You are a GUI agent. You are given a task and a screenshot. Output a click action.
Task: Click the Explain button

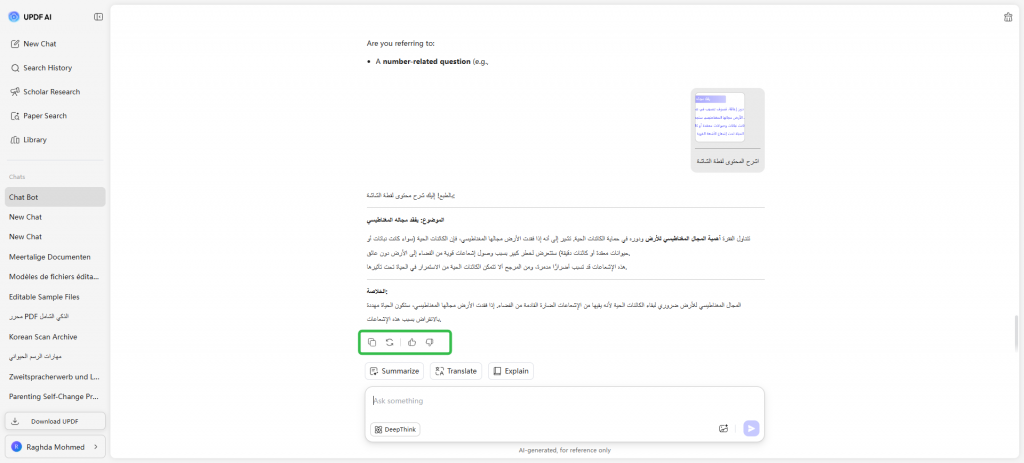(511, 371)
